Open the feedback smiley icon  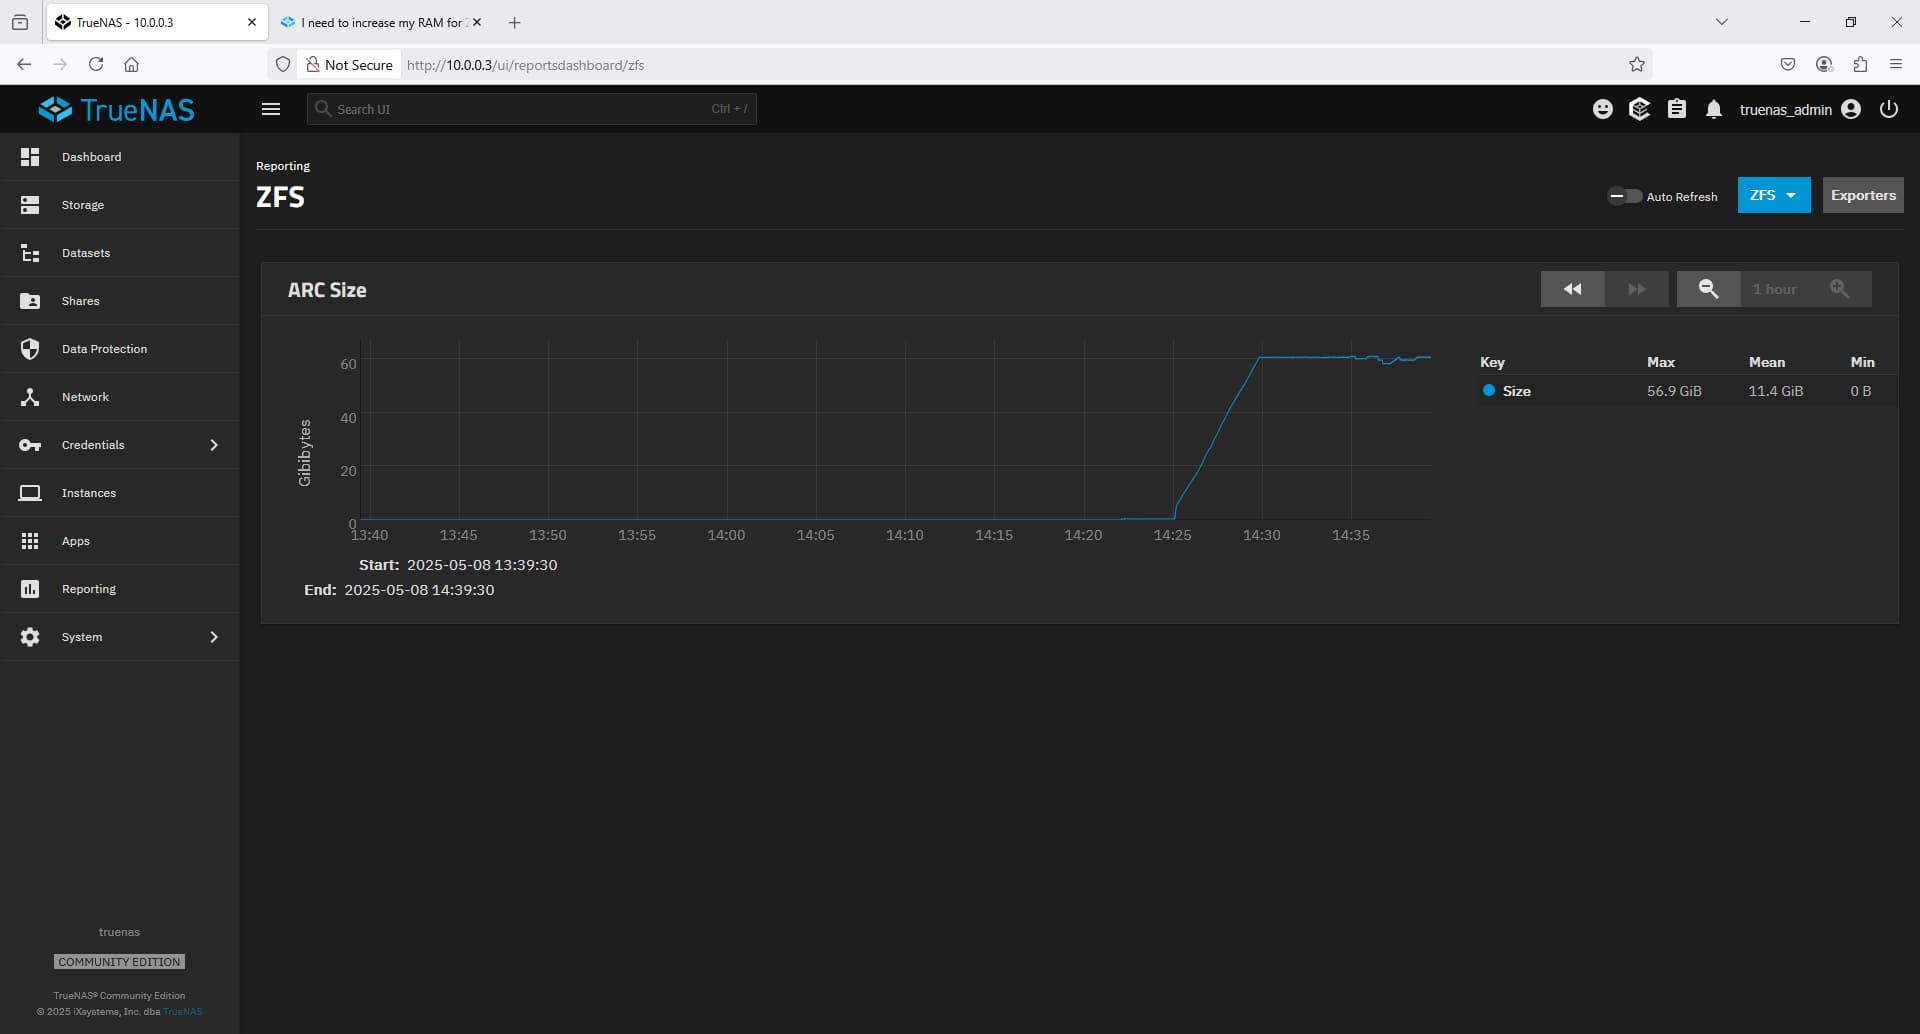(1603, 109)
